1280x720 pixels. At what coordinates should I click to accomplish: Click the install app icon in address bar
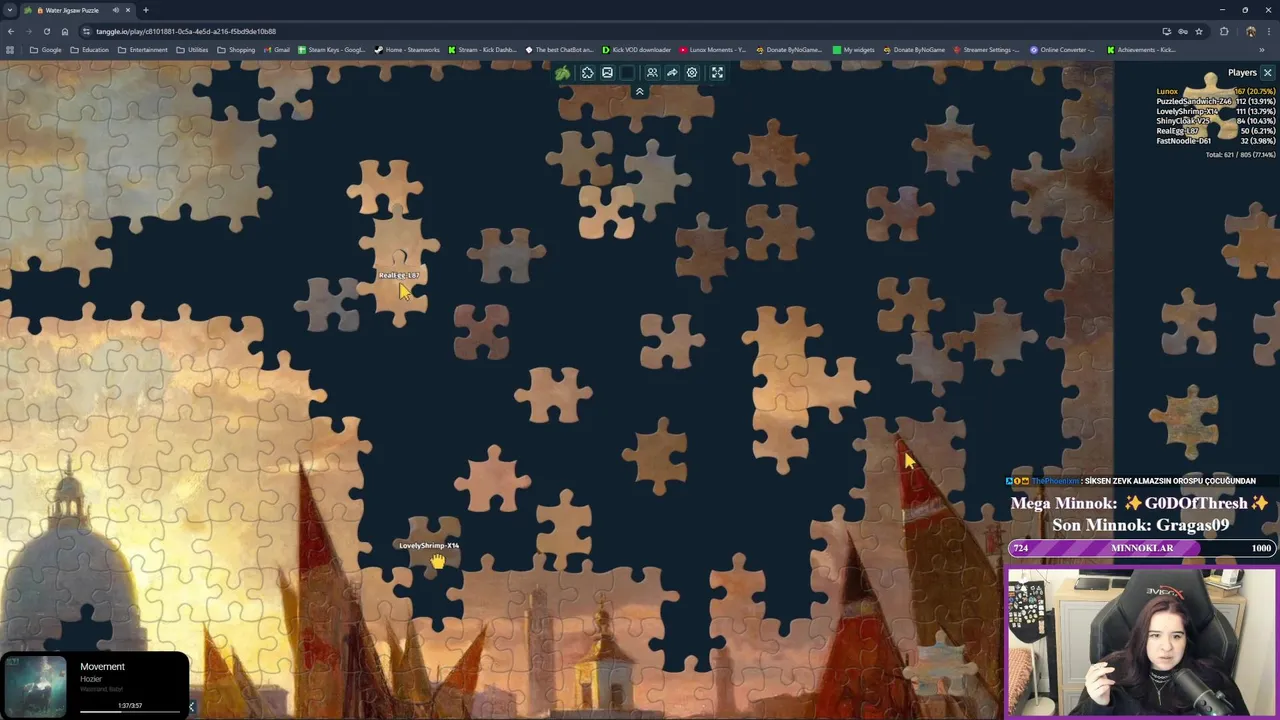pyautogui.click(x=1166, y=31)
